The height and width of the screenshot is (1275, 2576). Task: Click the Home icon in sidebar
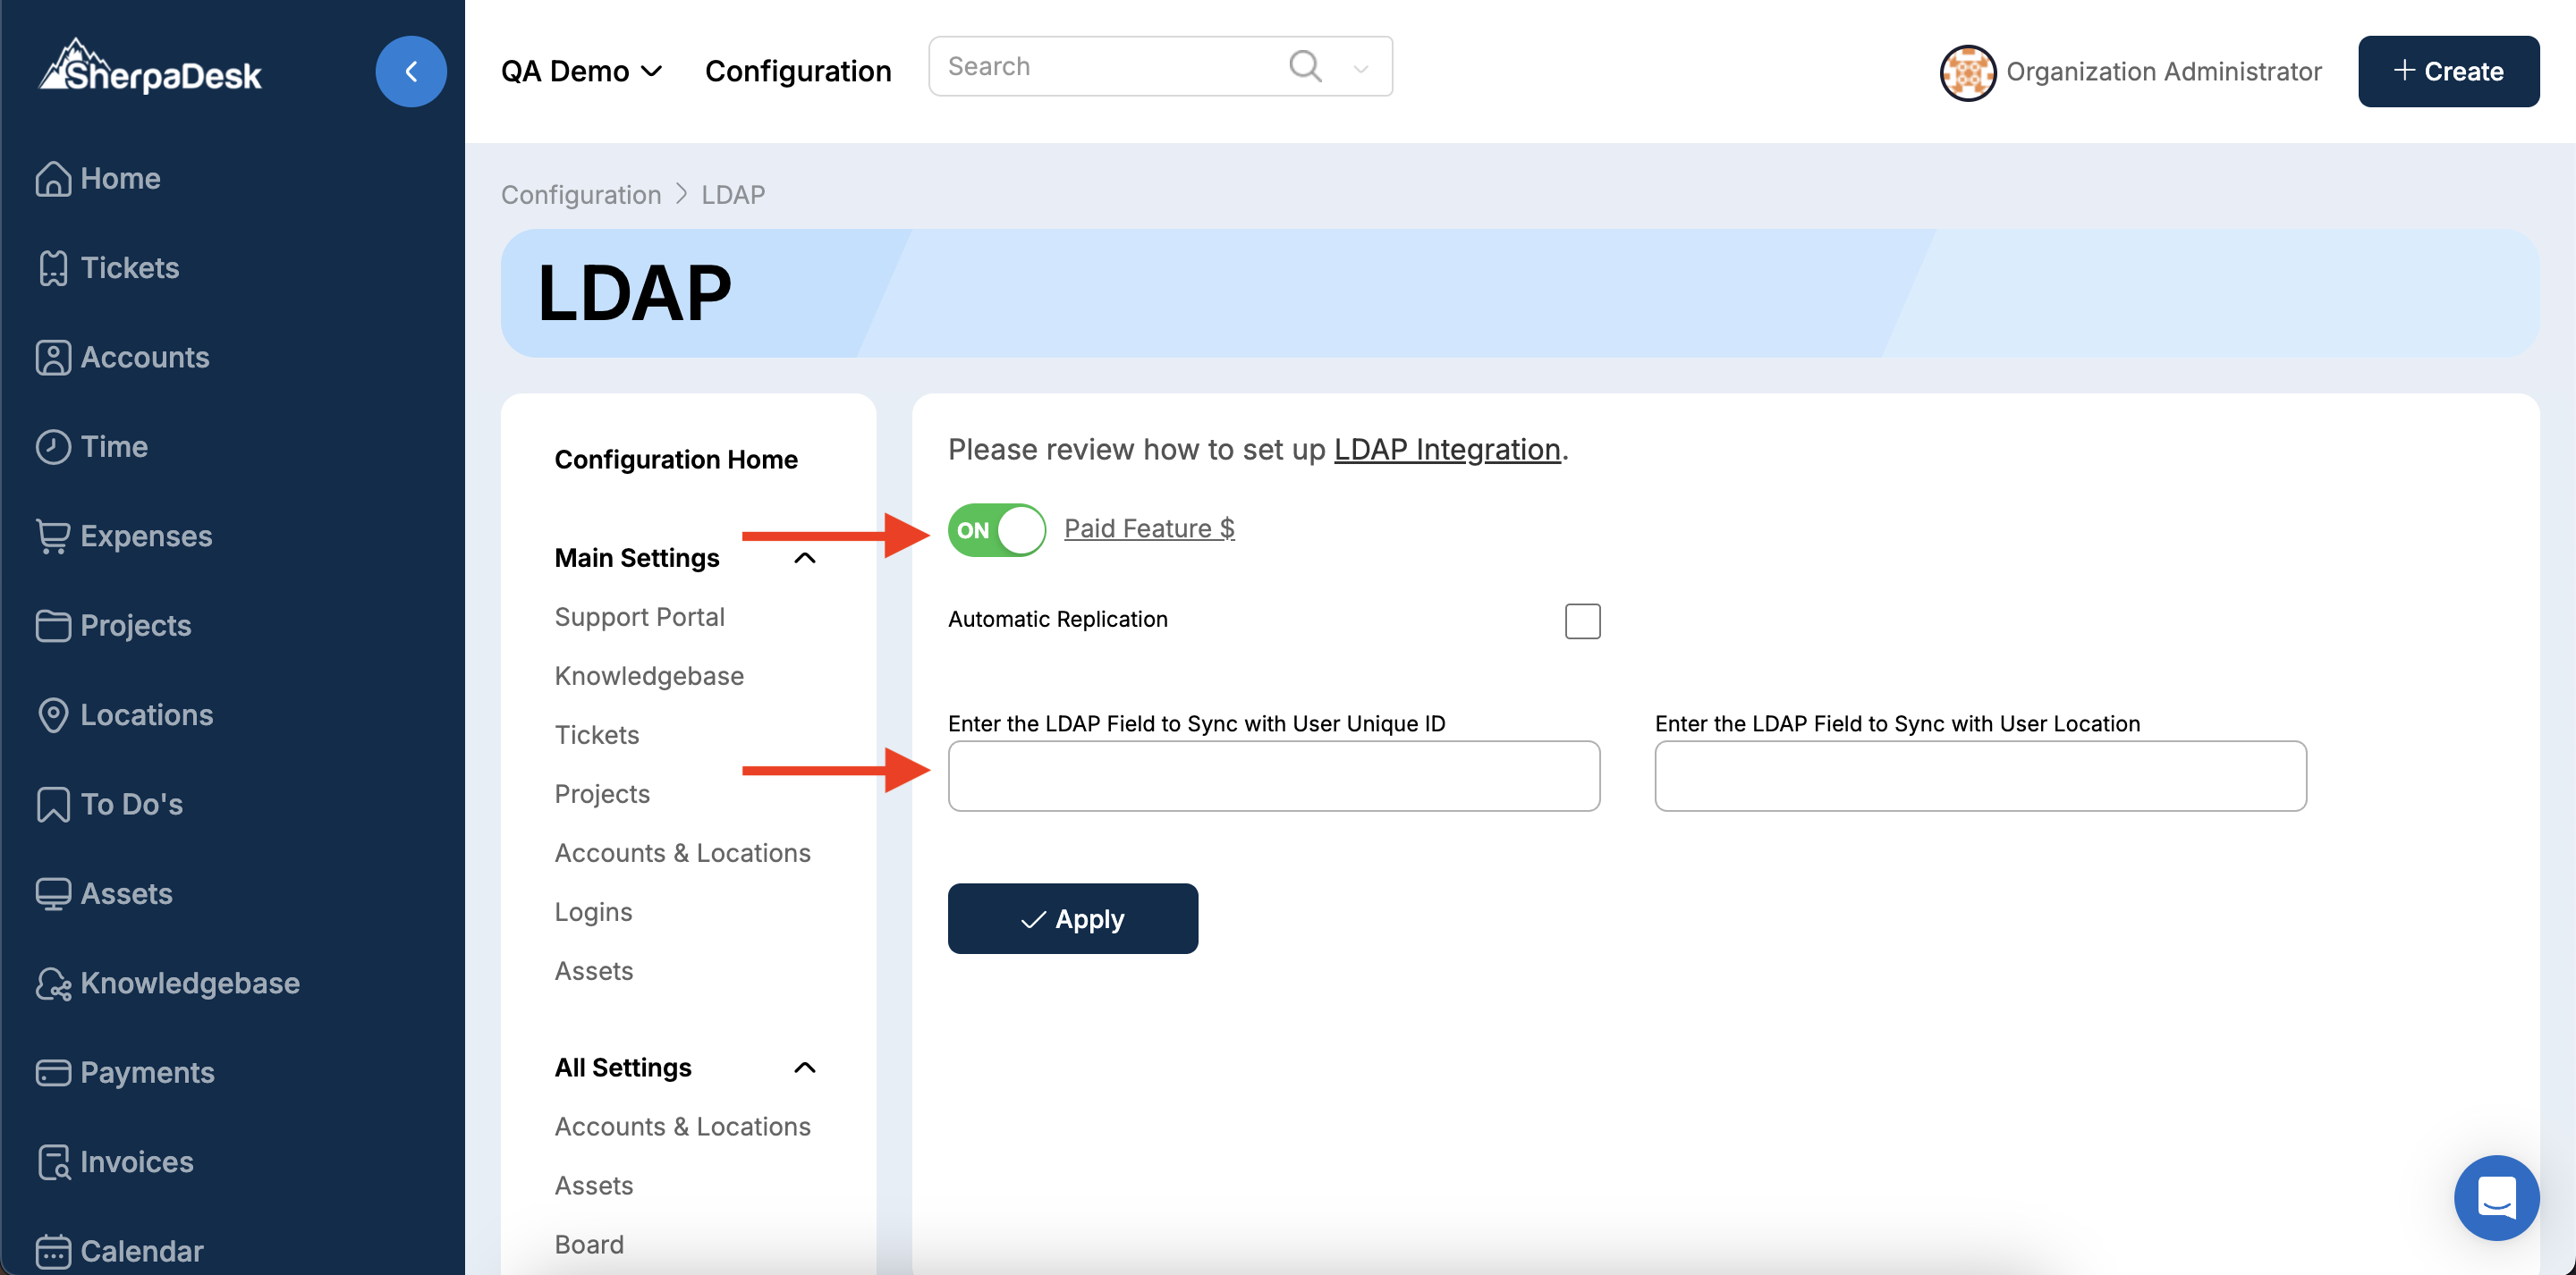53,179
